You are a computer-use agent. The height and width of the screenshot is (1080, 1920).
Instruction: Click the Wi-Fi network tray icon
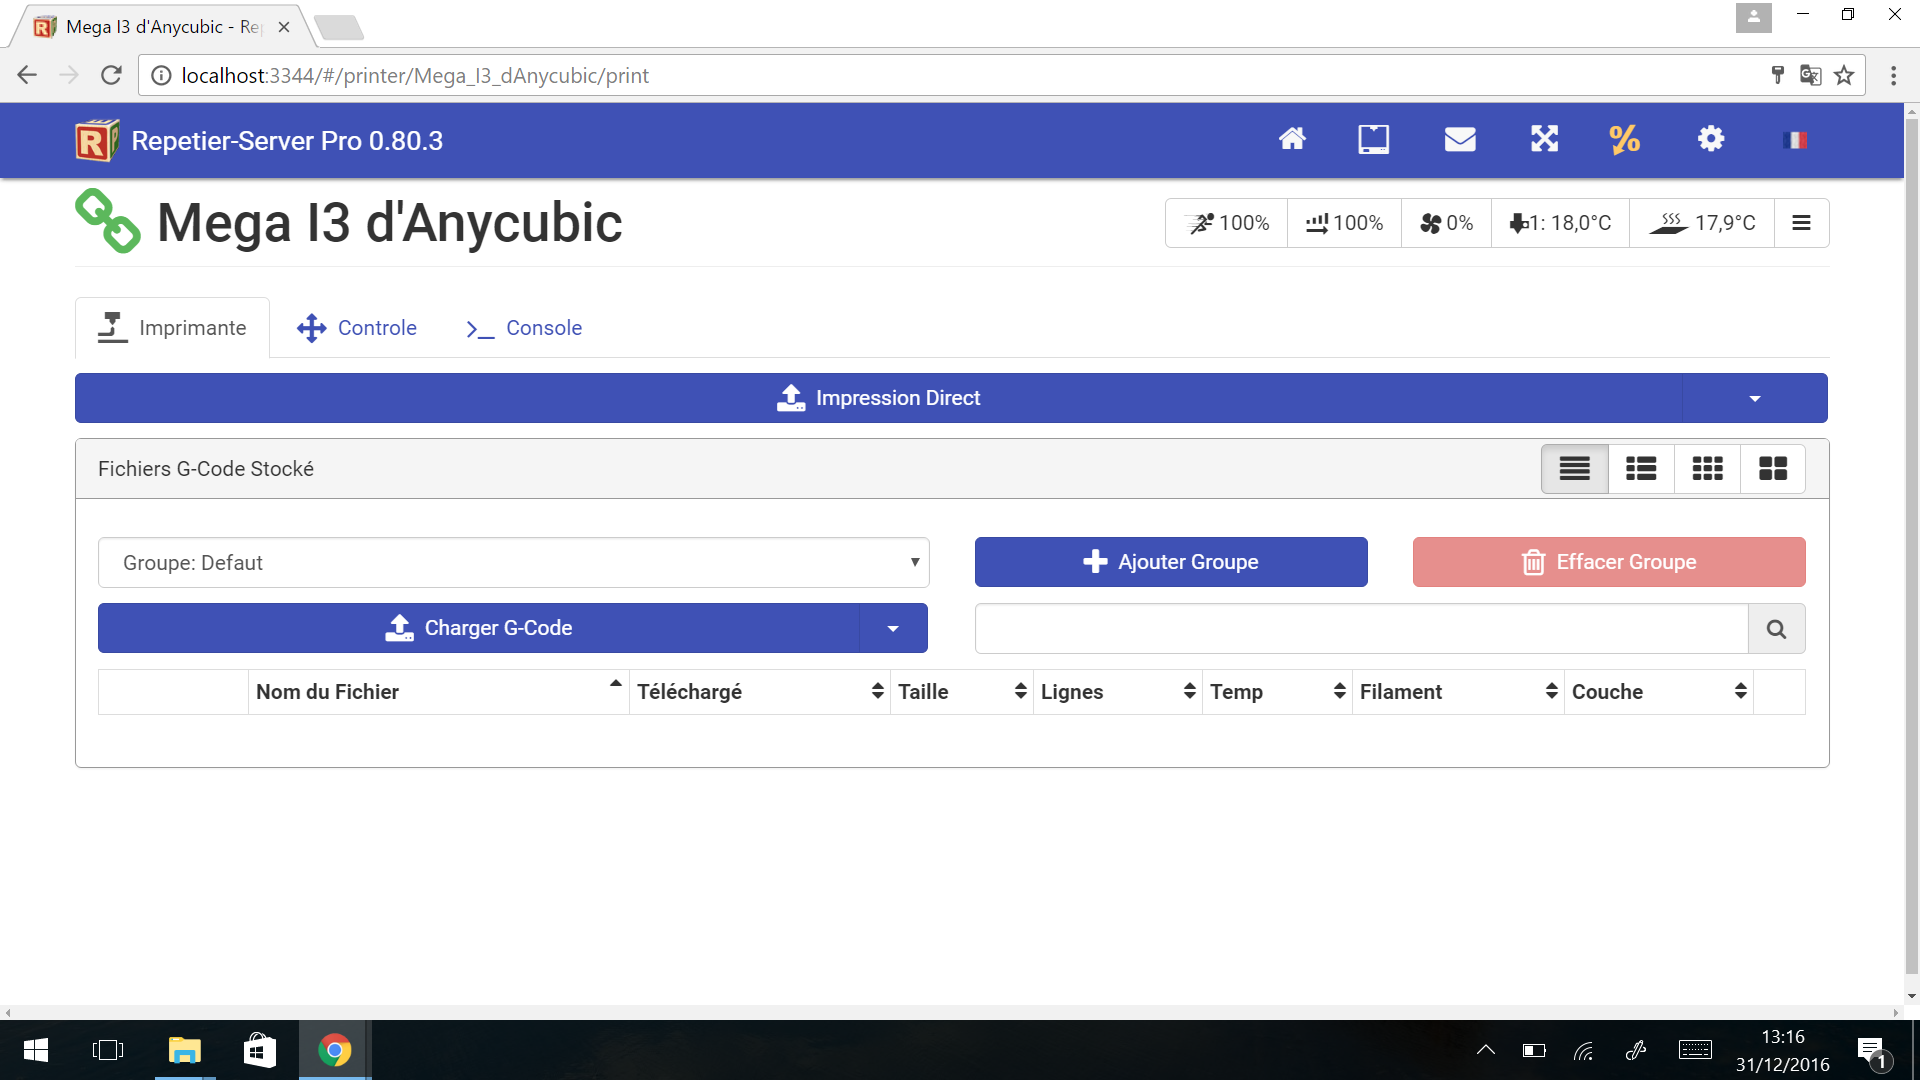(x=1584, y=1050)
